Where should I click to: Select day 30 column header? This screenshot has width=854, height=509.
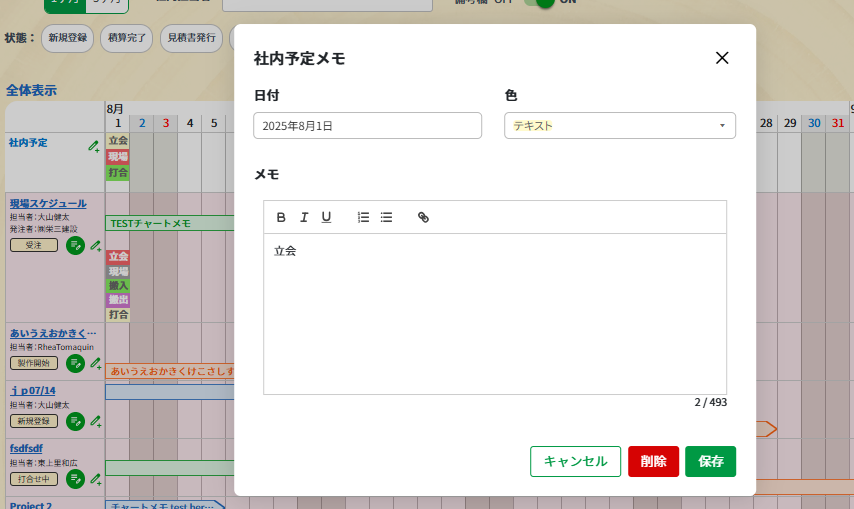click(x=814, y=123)
